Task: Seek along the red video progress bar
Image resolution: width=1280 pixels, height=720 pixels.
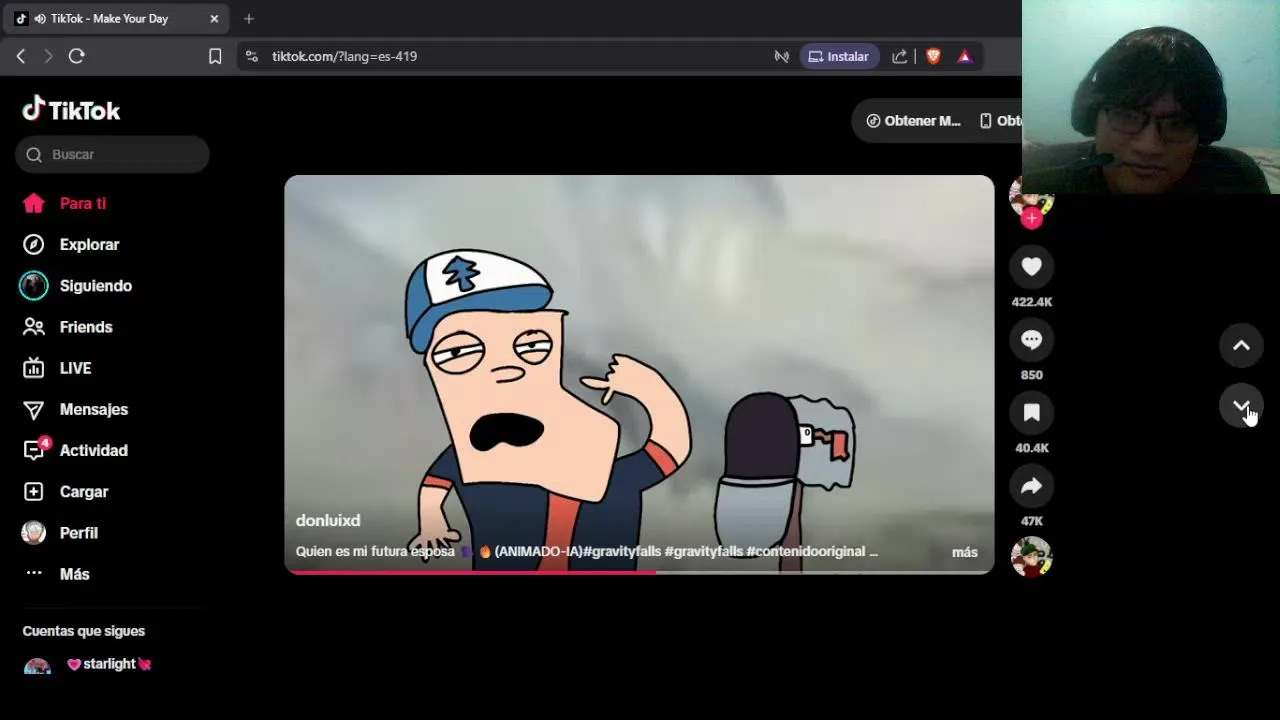Action: pos(639,572)
